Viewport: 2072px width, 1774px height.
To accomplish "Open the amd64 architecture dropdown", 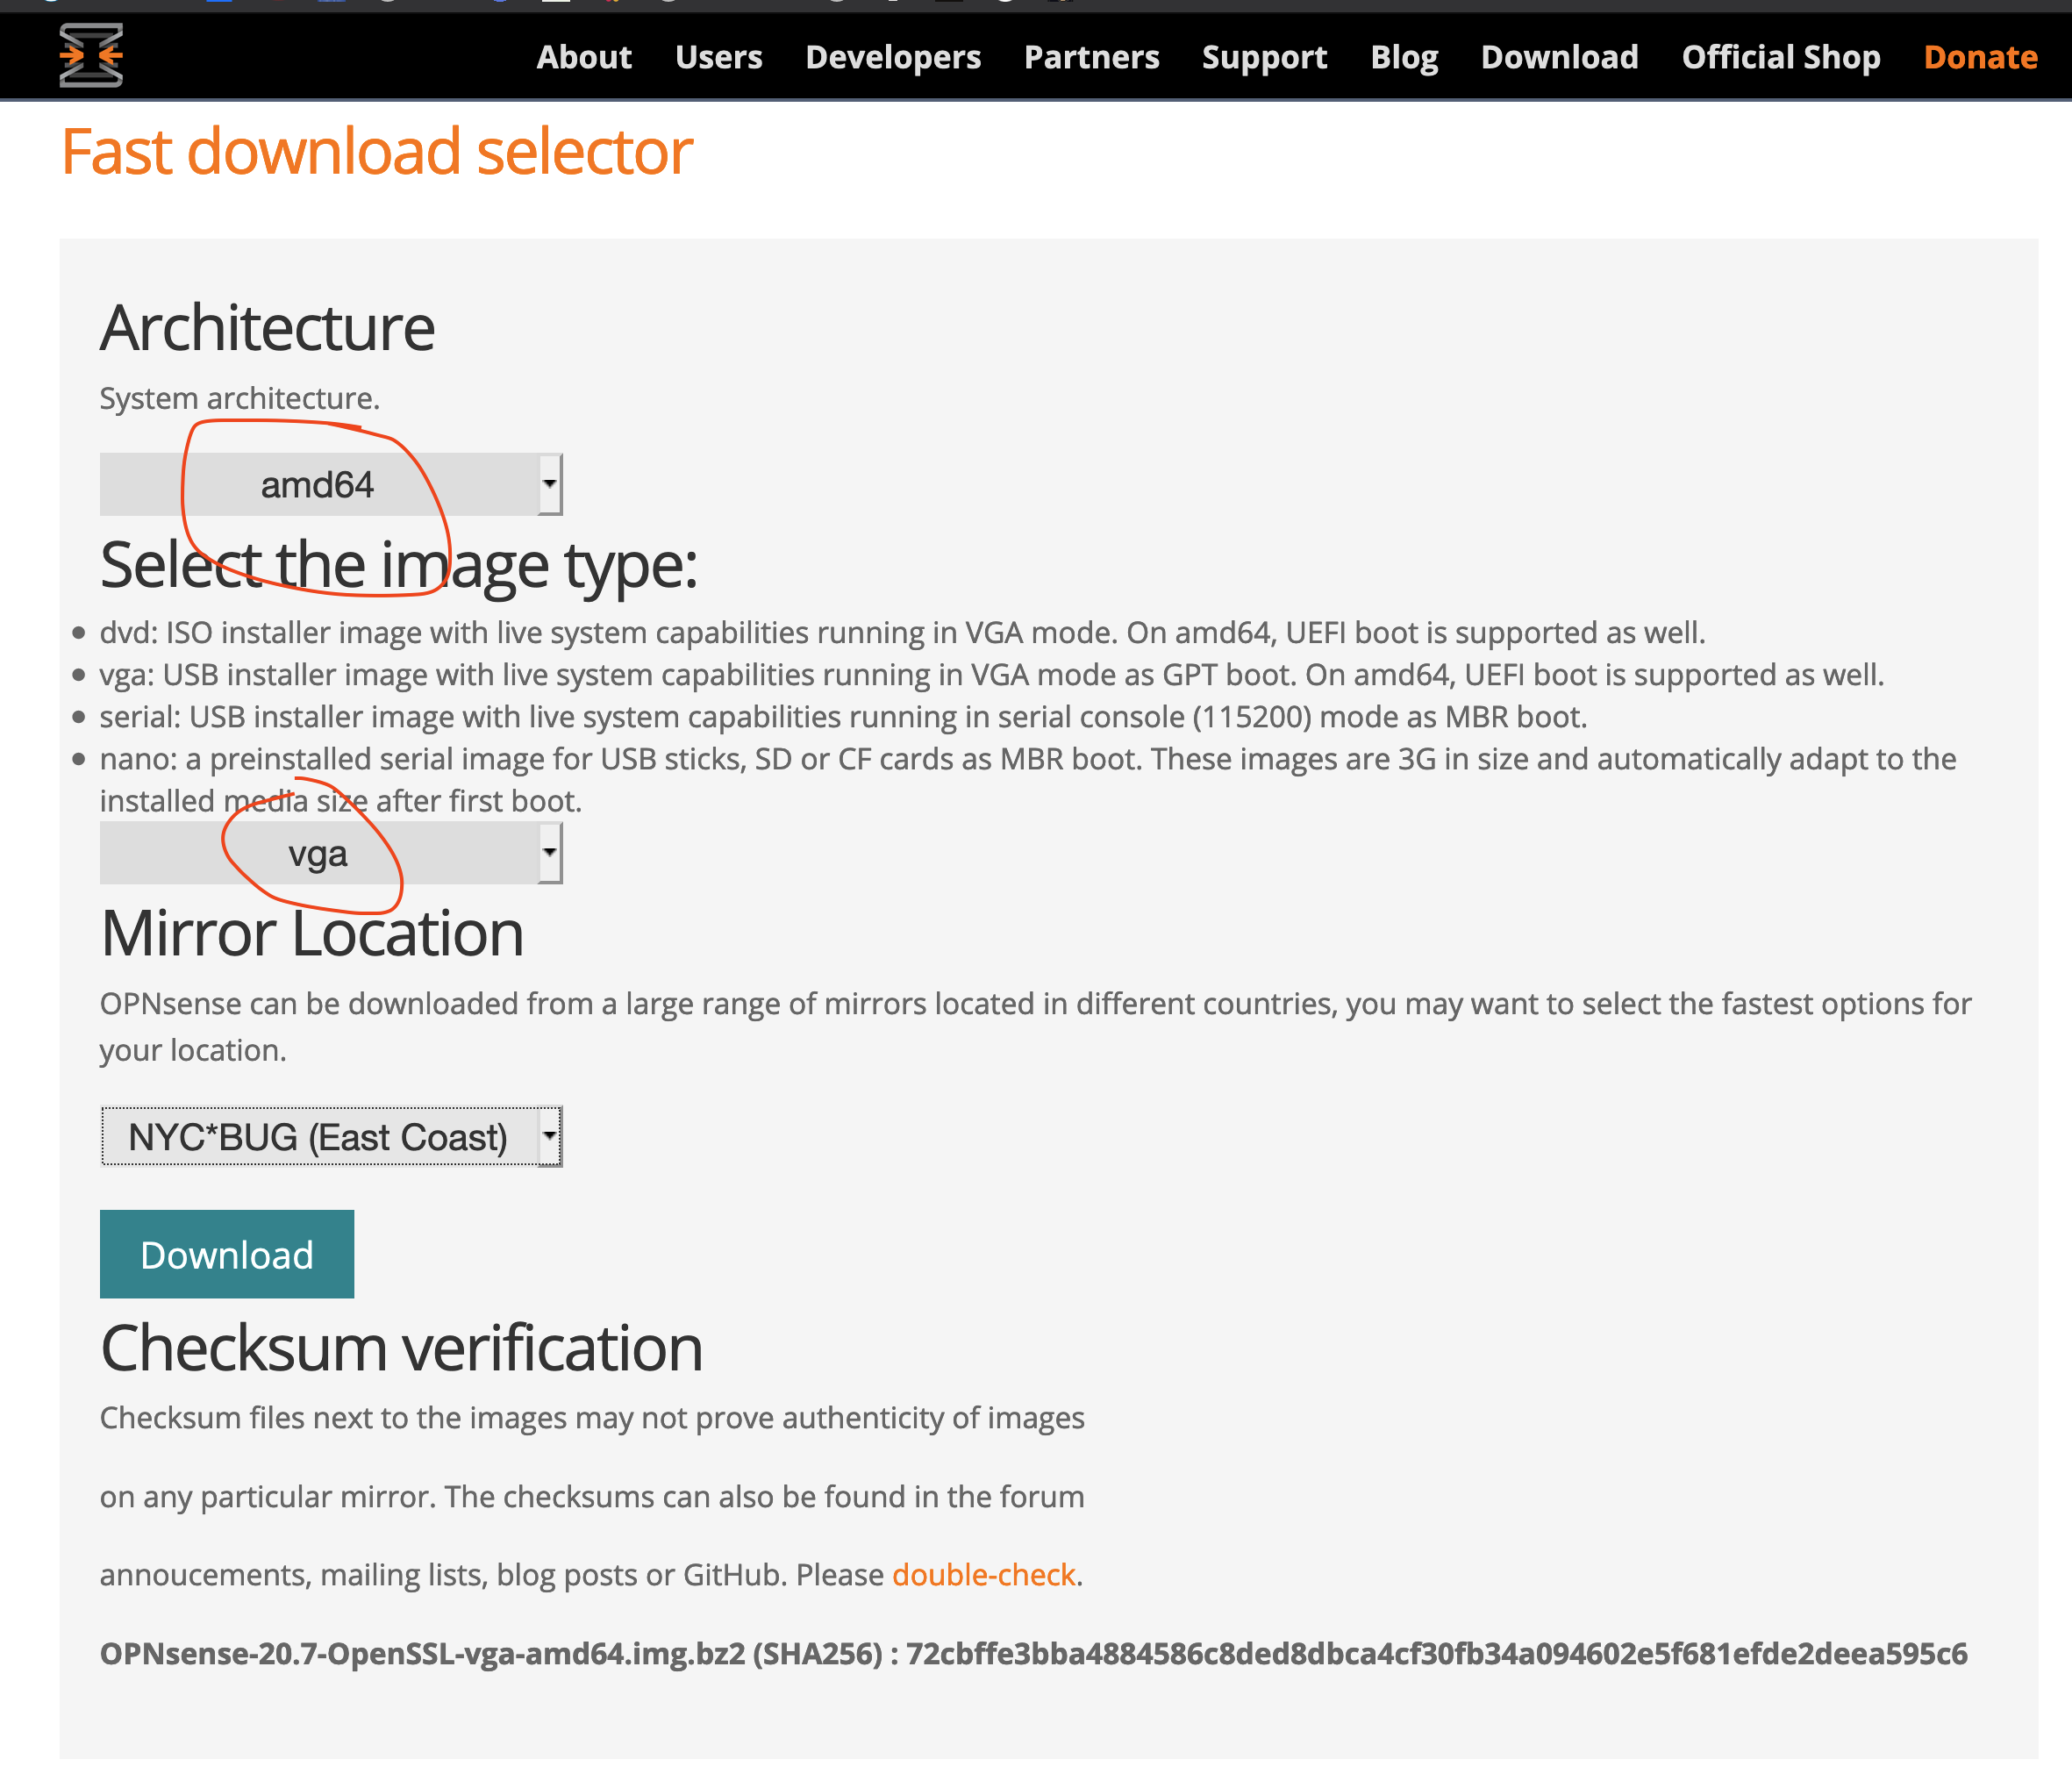I will click(x=331, y=484).
